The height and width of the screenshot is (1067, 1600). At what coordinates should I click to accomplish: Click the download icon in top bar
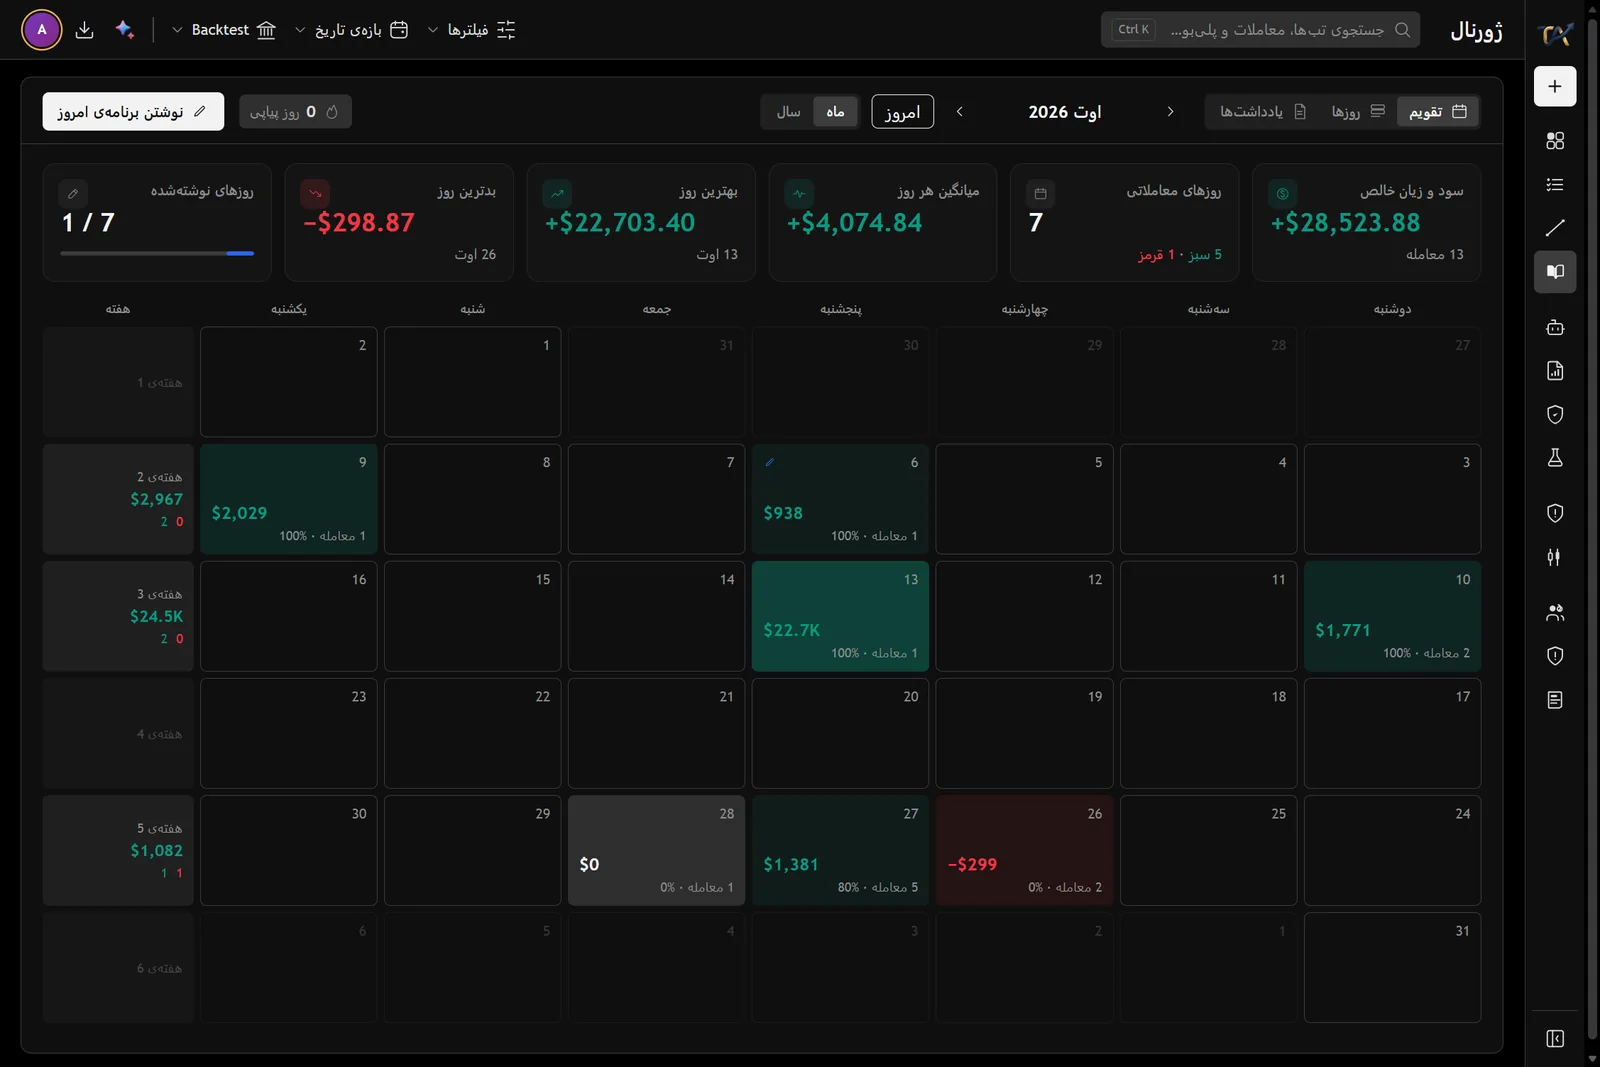point(85,30)
